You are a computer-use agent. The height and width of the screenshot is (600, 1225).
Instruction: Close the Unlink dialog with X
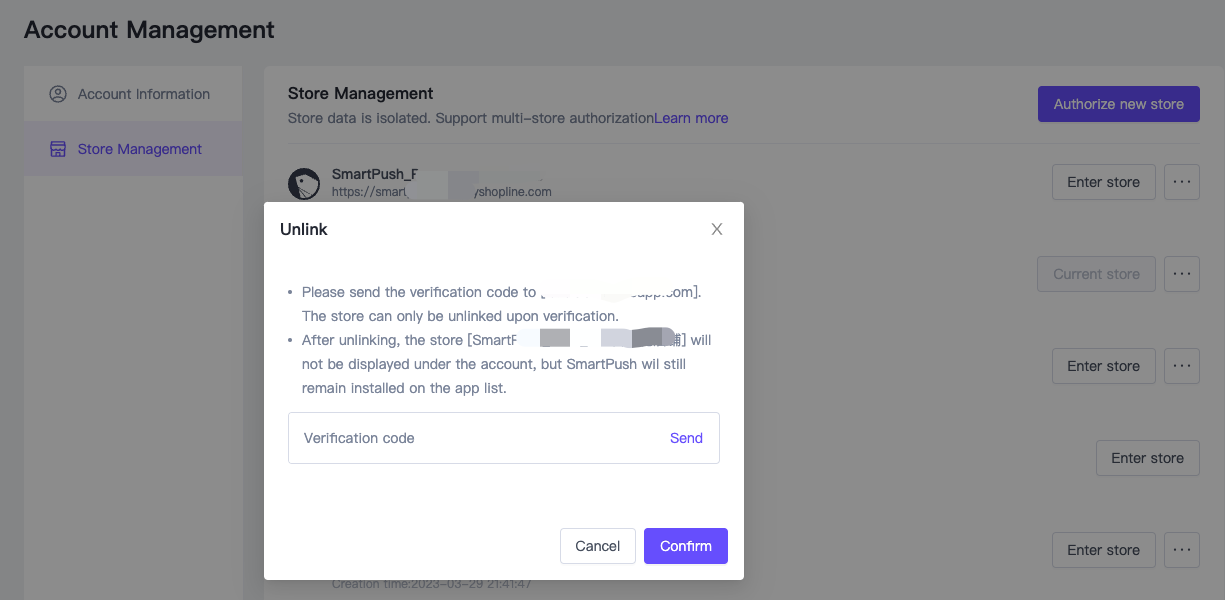click(716, 229)
